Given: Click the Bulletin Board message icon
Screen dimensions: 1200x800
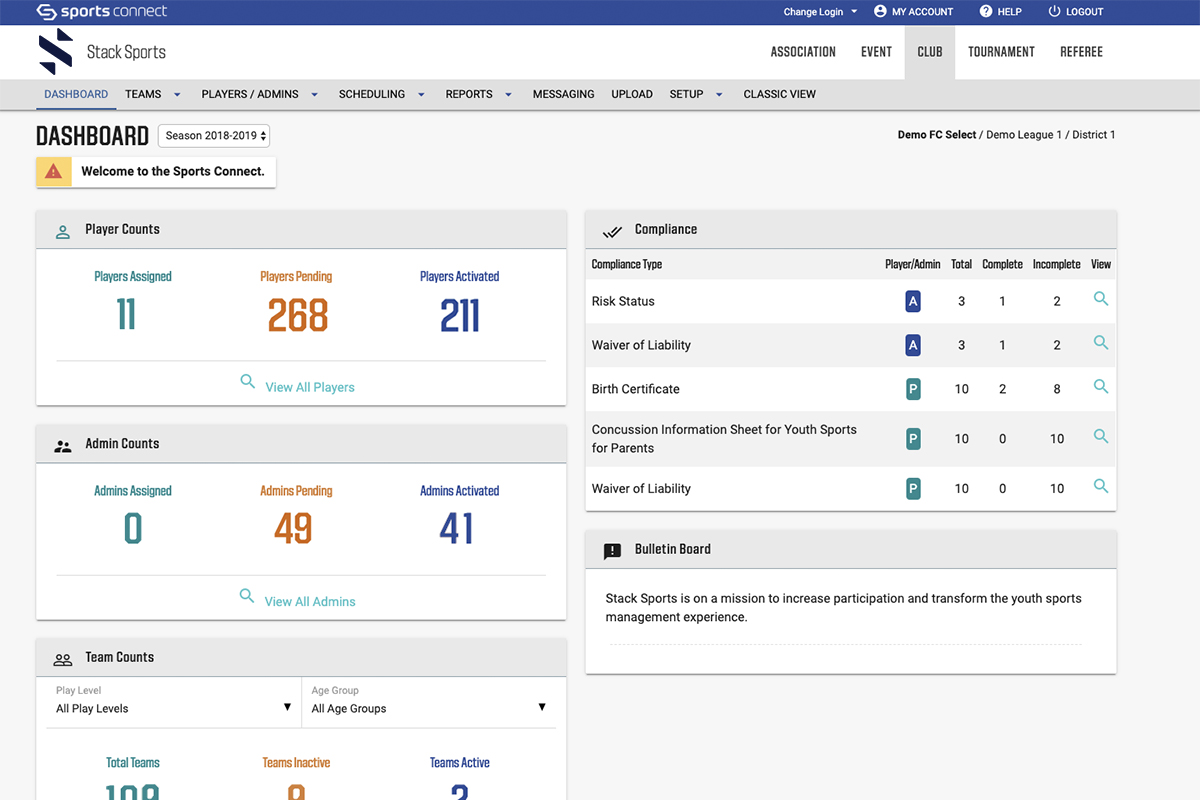Looking at the screenshot, I should pyautogui.click(x=613, y=551).
